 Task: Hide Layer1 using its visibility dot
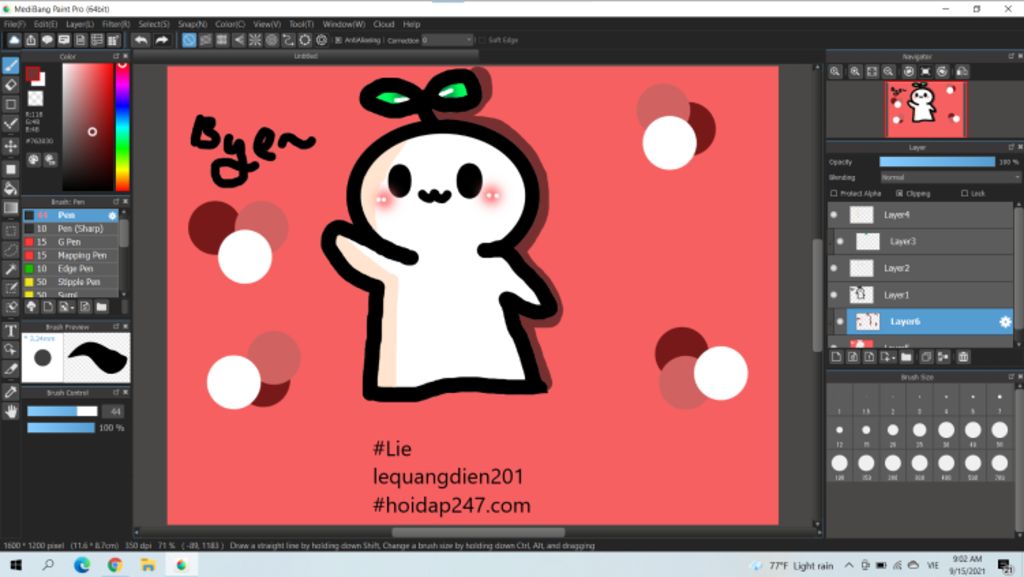834,295
